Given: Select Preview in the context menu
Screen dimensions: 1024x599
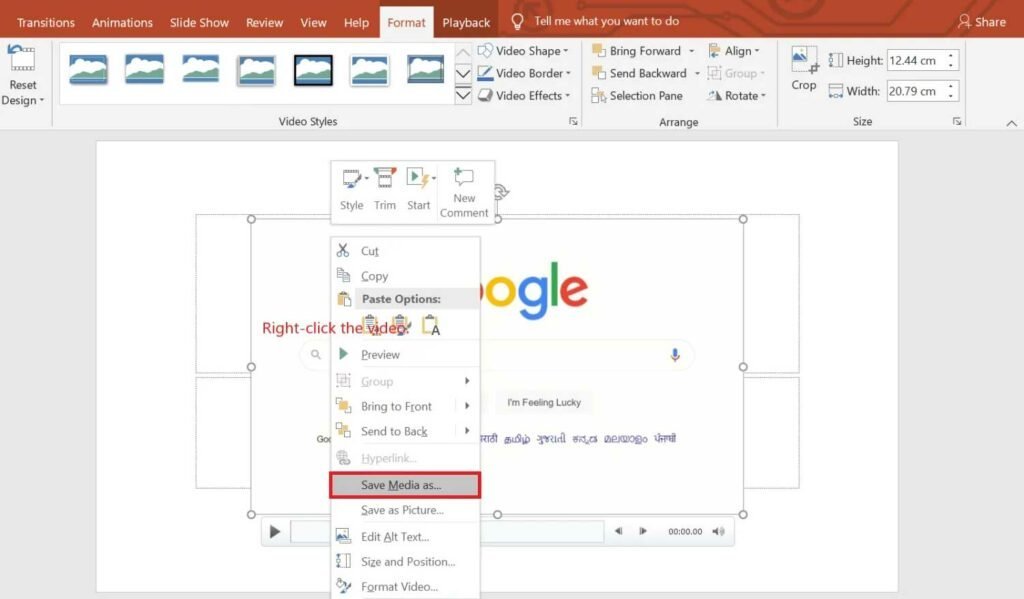Looking at the screenshot, I should pyautogui.click(x=406, y=354).
